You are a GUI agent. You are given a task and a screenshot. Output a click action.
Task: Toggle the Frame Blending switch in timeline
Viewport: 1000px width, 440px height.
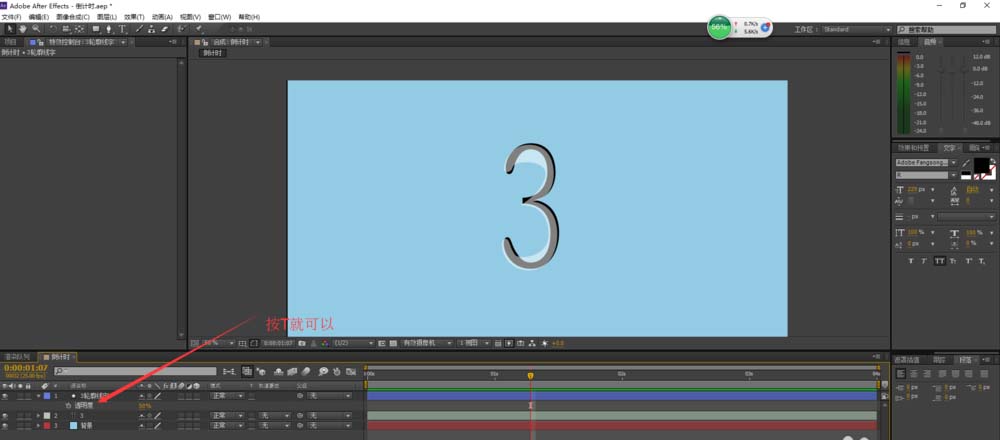[292, 371]
